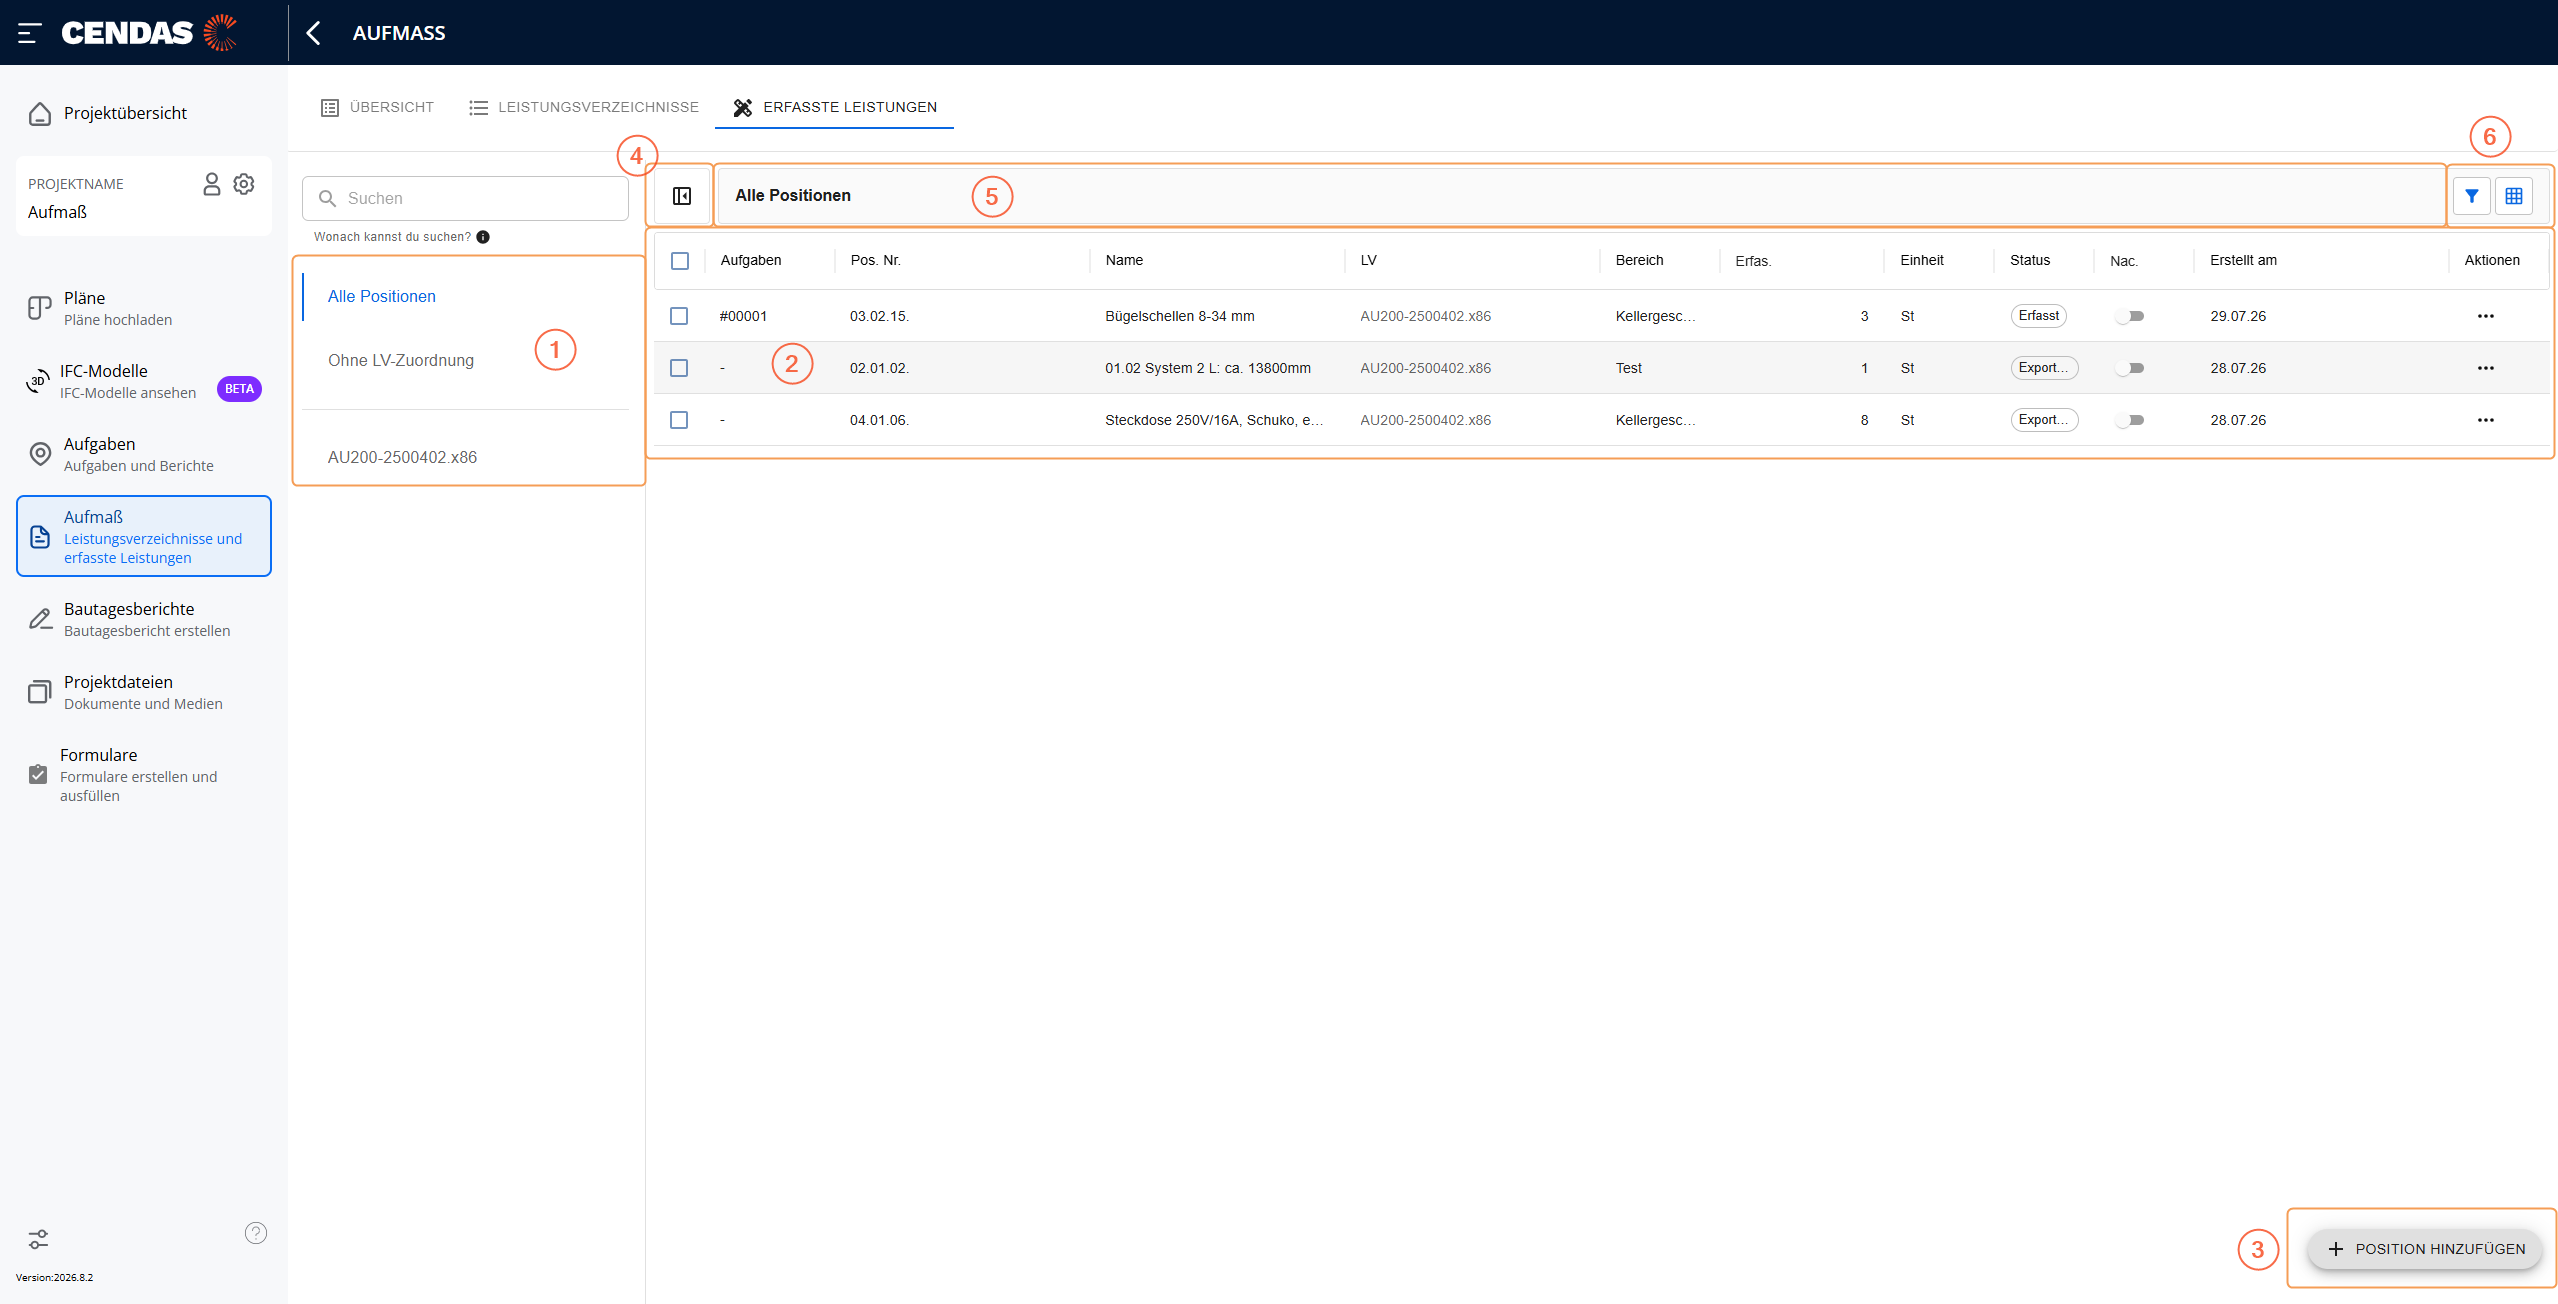Select AU200-2500402.x86 in the LV list
2558x1304 pixels.
466,457
